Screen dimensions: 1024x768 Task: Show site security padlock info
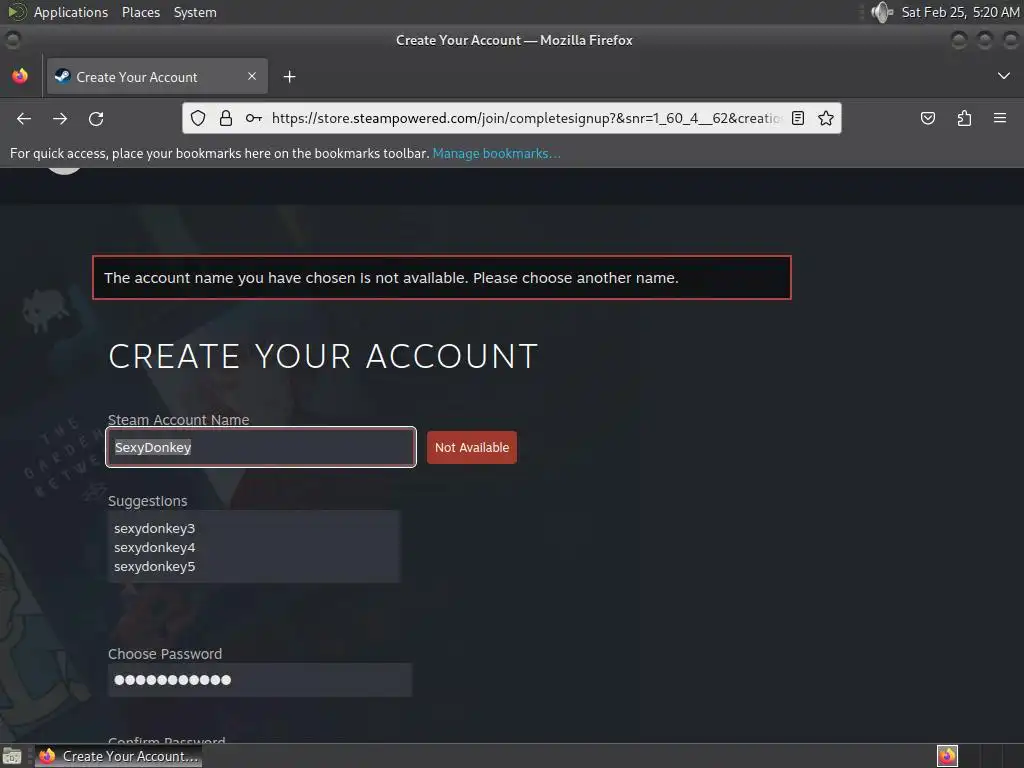point(226,118)
